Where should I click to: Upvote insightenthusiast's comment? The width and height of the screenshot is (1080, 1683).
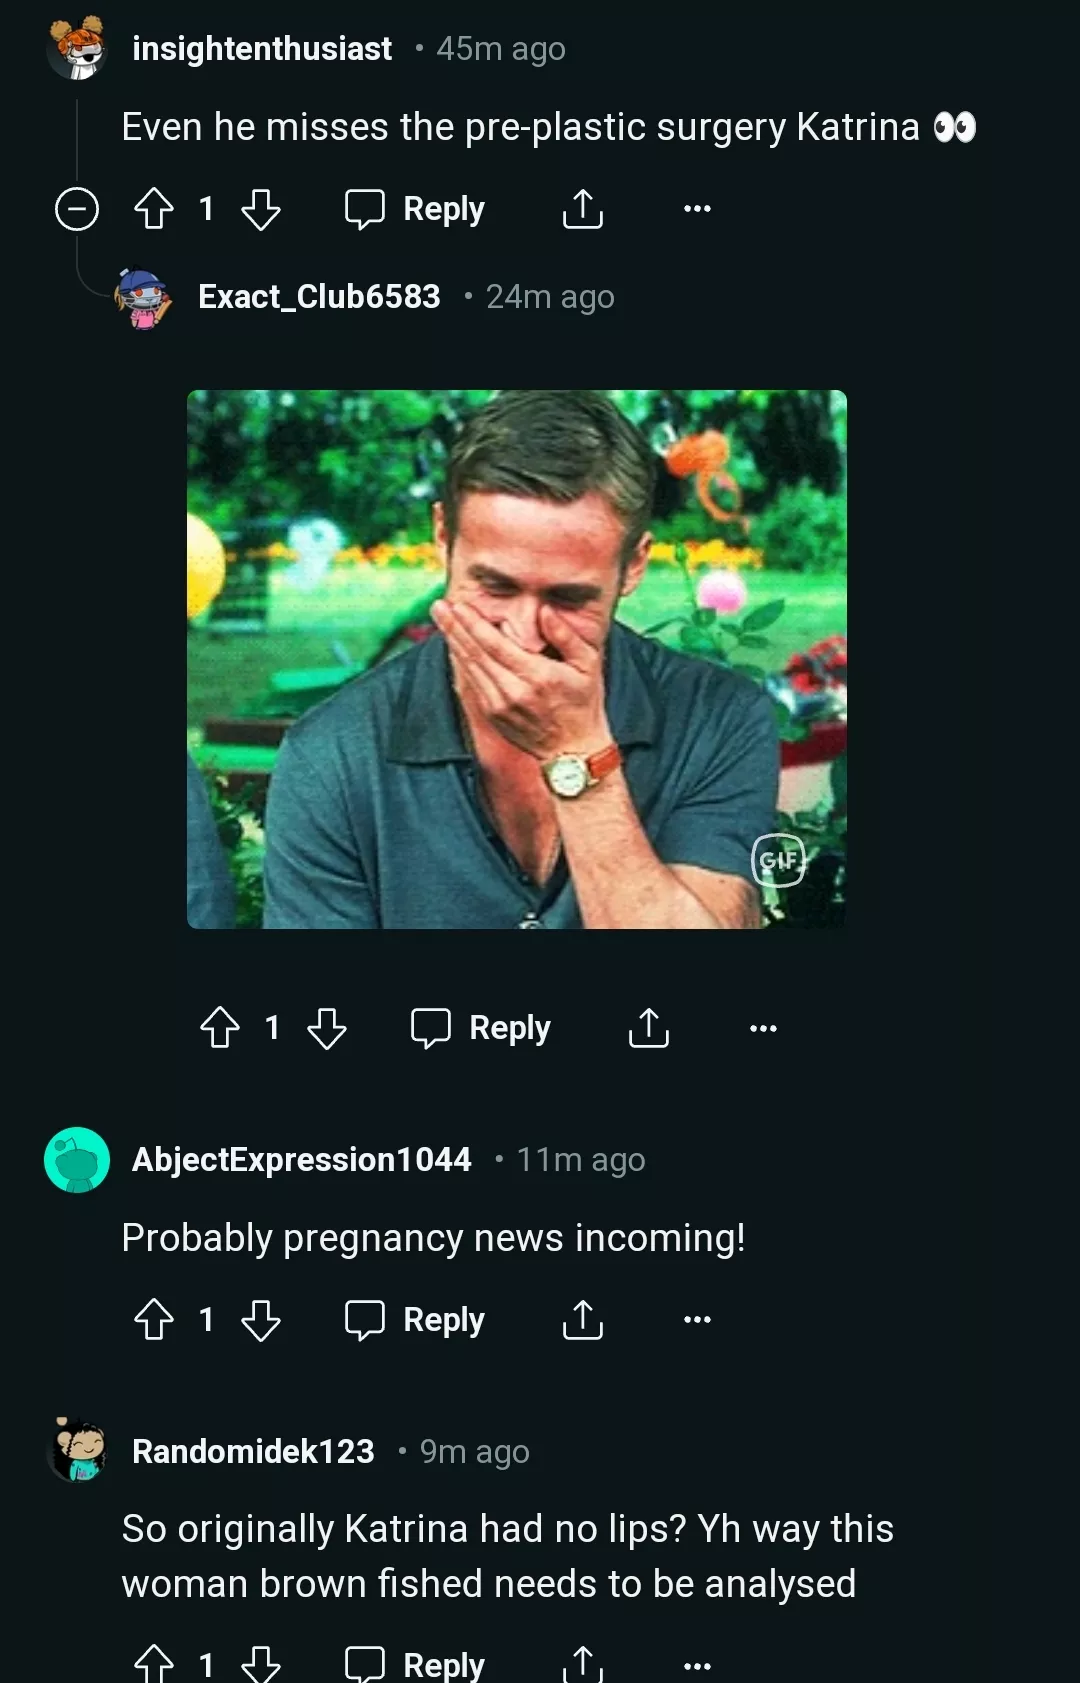pos(154,209)
